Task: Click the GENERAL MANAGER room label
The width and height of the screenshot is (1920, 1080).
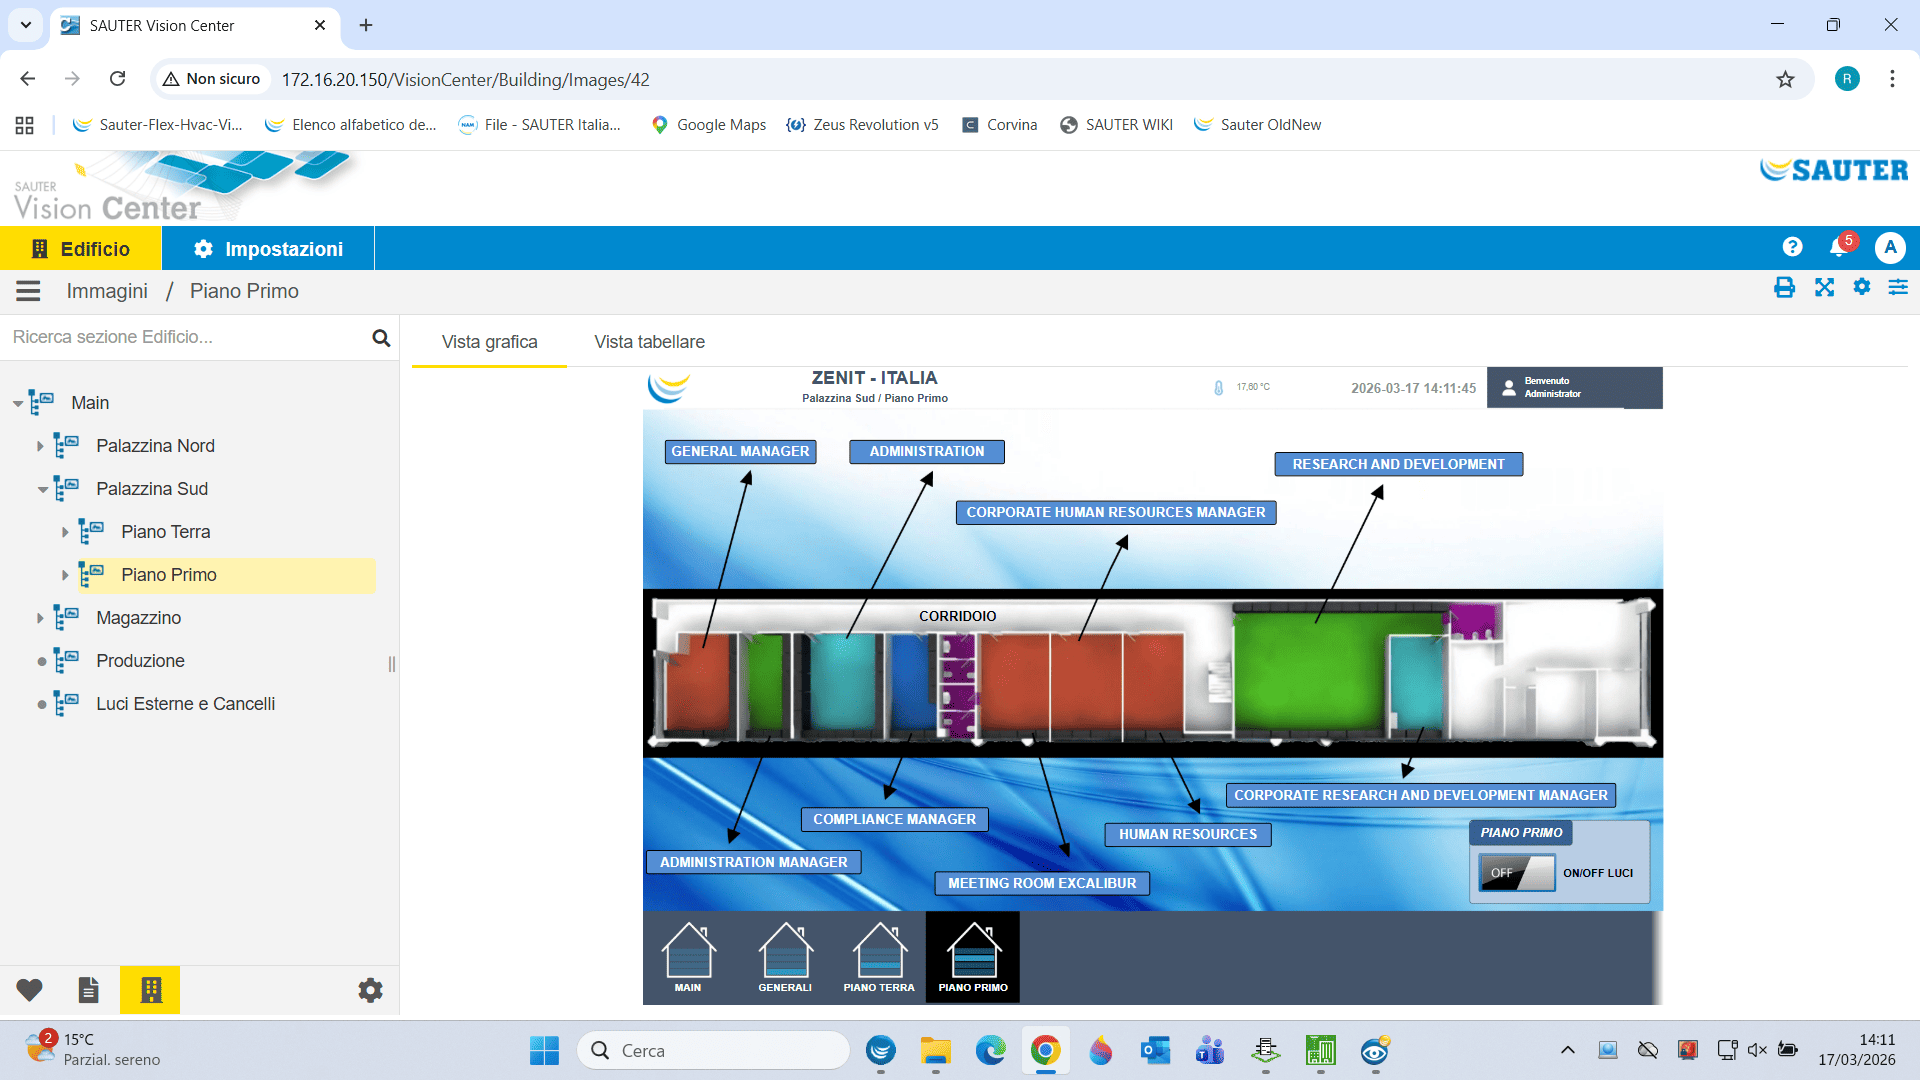Action: pos(740,452)
